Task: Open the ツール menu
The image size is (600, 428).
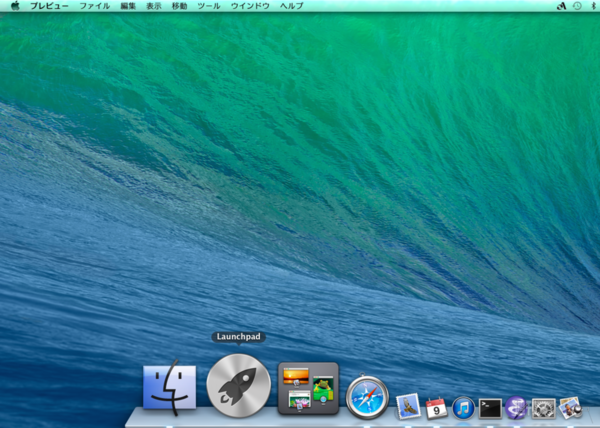Action: 209,6
